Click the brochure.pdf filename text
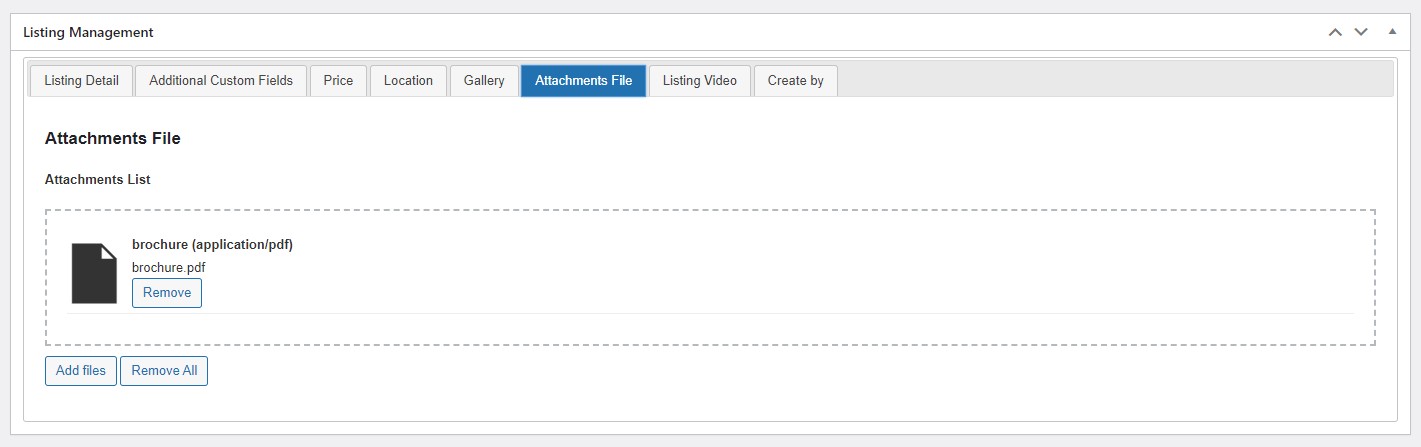 pos(168,267)
